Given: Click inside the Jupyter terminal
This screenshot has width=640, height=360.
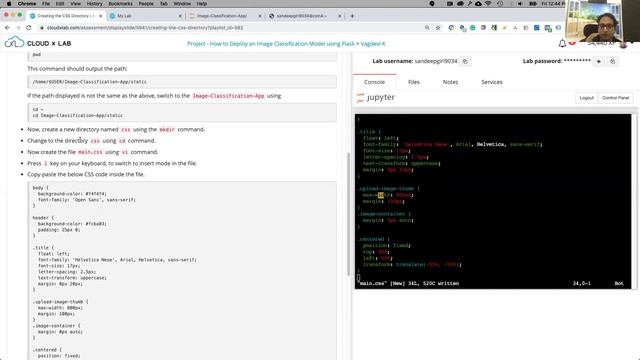Looking at the screenshot, I should (493, 202).
